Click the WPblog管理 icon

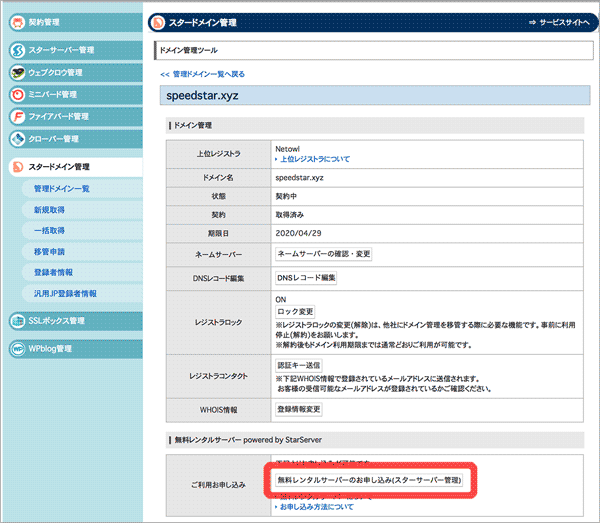[x=19, y=349]
